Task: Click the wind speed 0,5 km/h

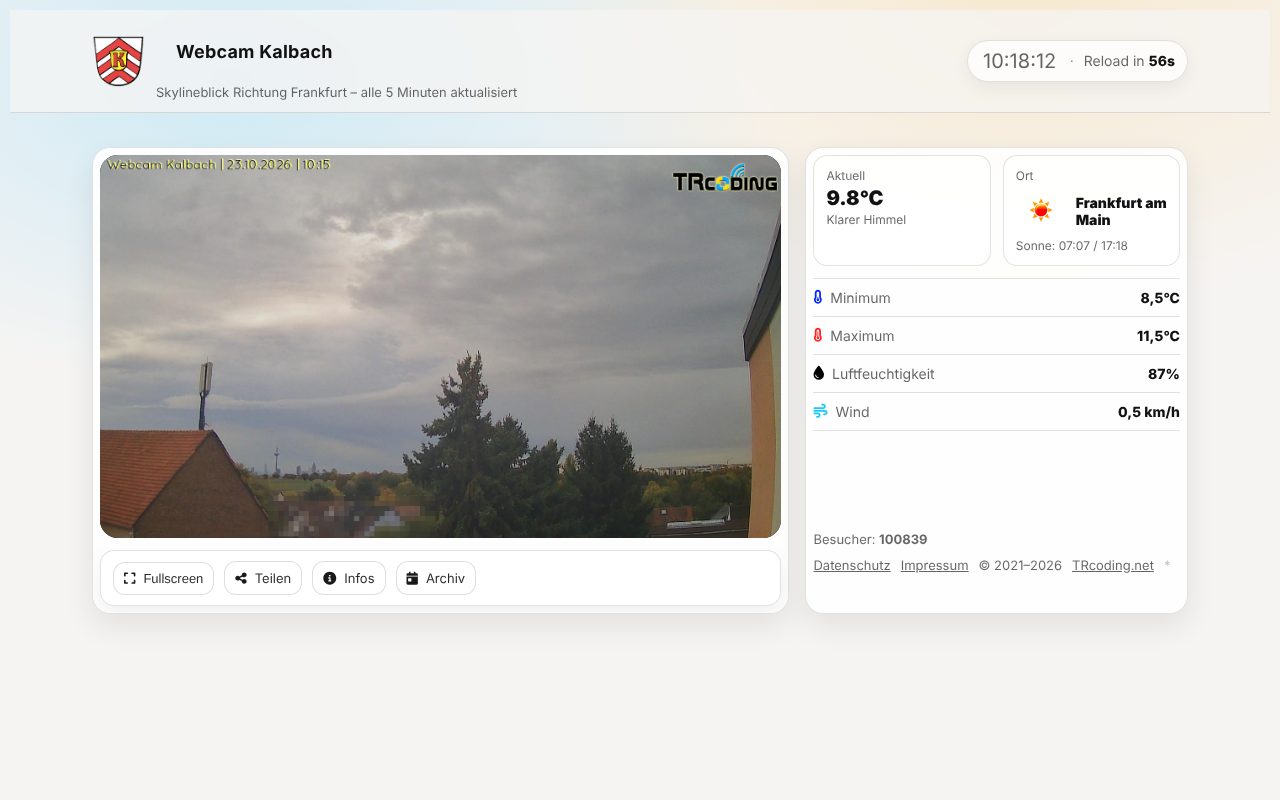Action: coord(1149,412)
